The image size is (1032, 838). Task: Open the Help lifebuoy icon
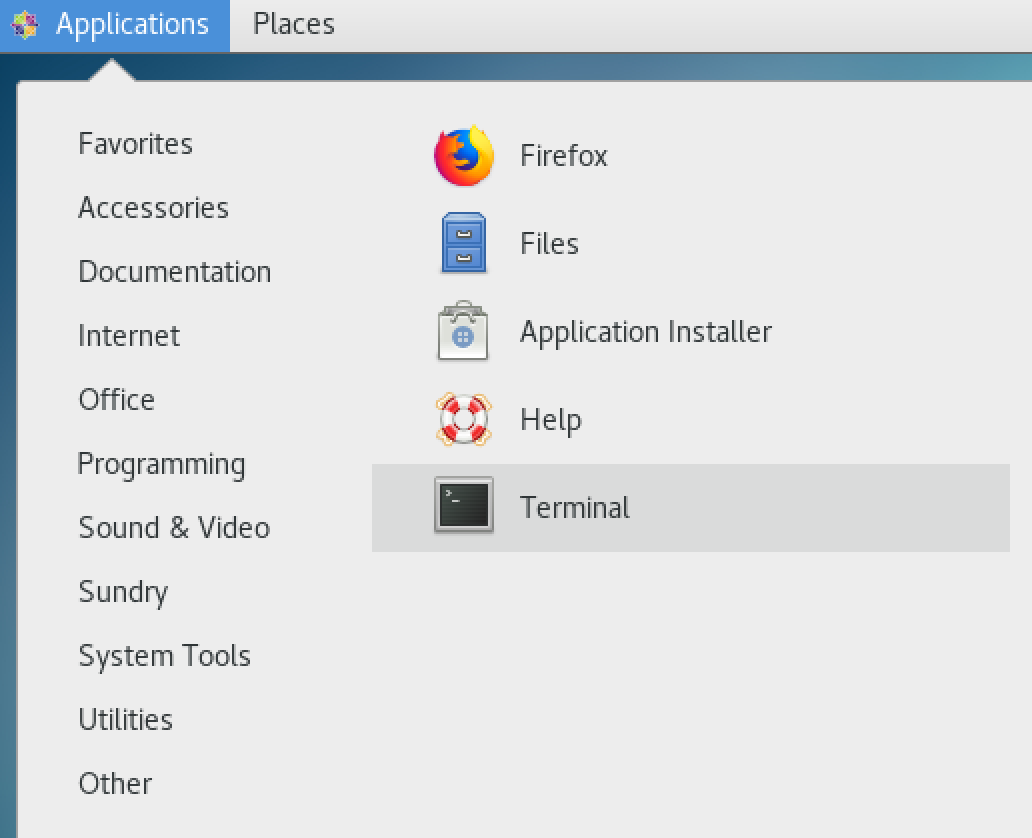click(x=464, y=419)
